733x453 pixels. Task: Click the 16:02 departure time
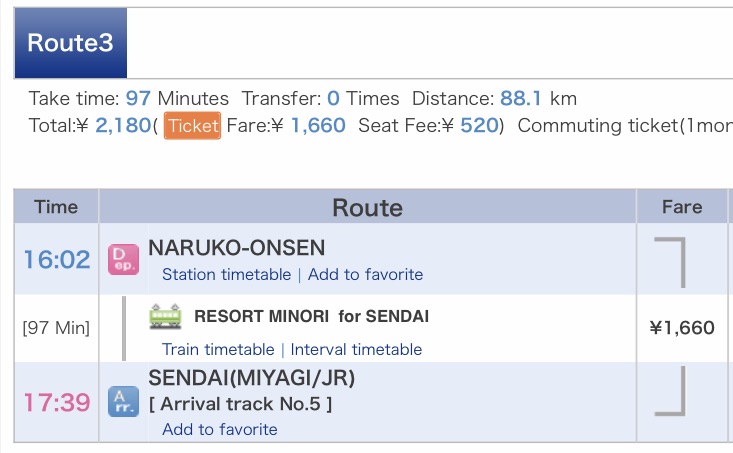click(x=57, y=260)
